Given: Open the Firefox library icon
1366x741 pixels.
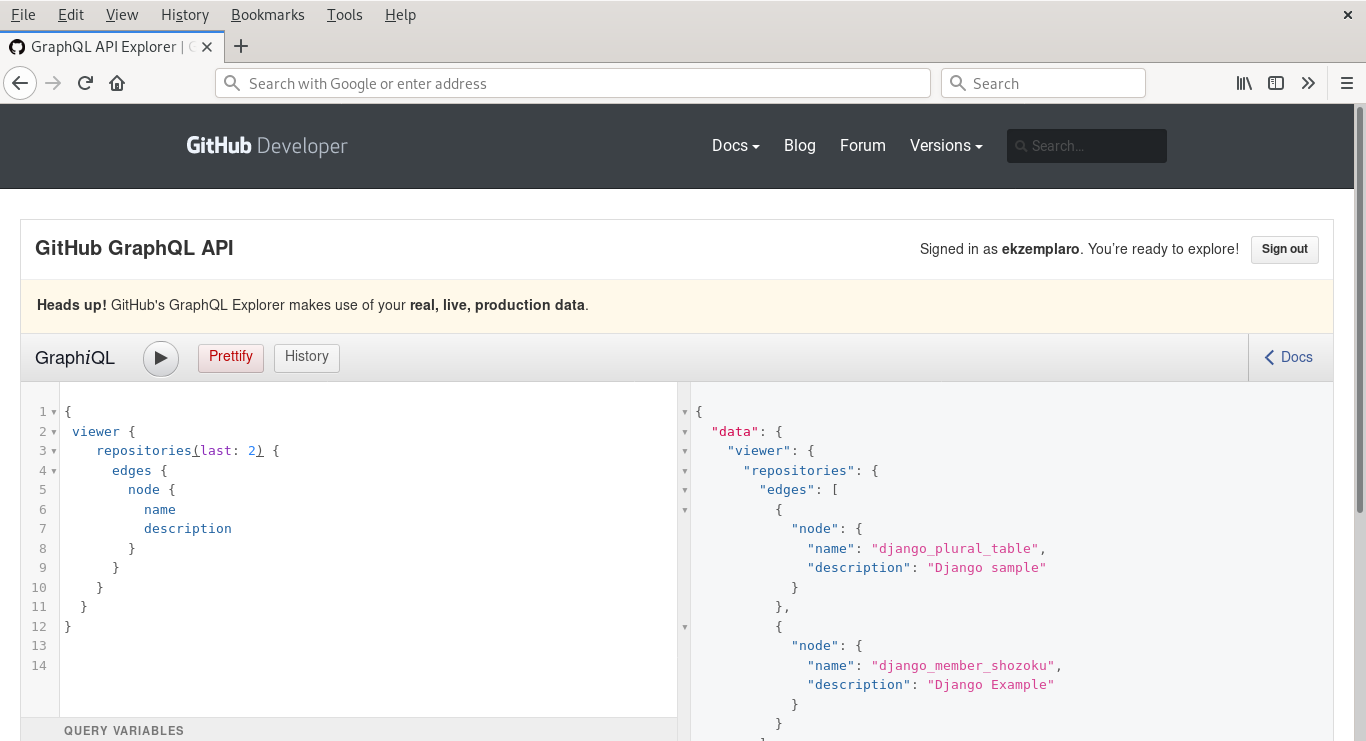Looking at the screenshot, I should coord(1244,83).
